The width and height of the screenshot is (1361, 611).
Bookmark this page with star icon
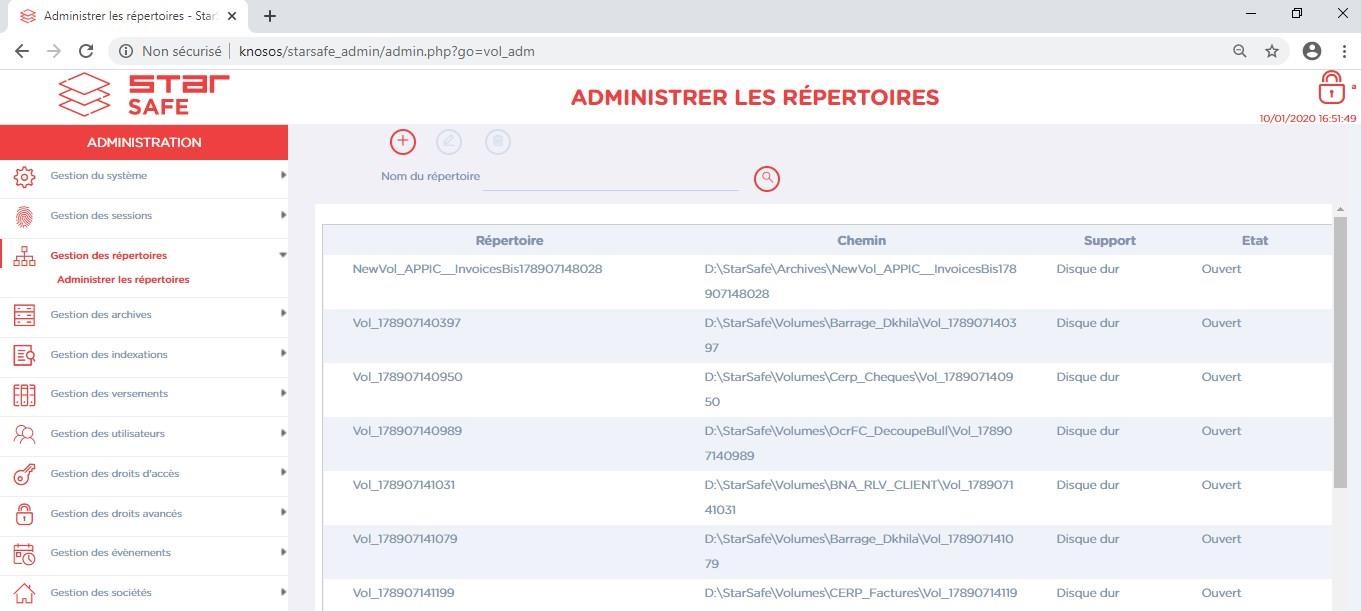point(1272,51)
